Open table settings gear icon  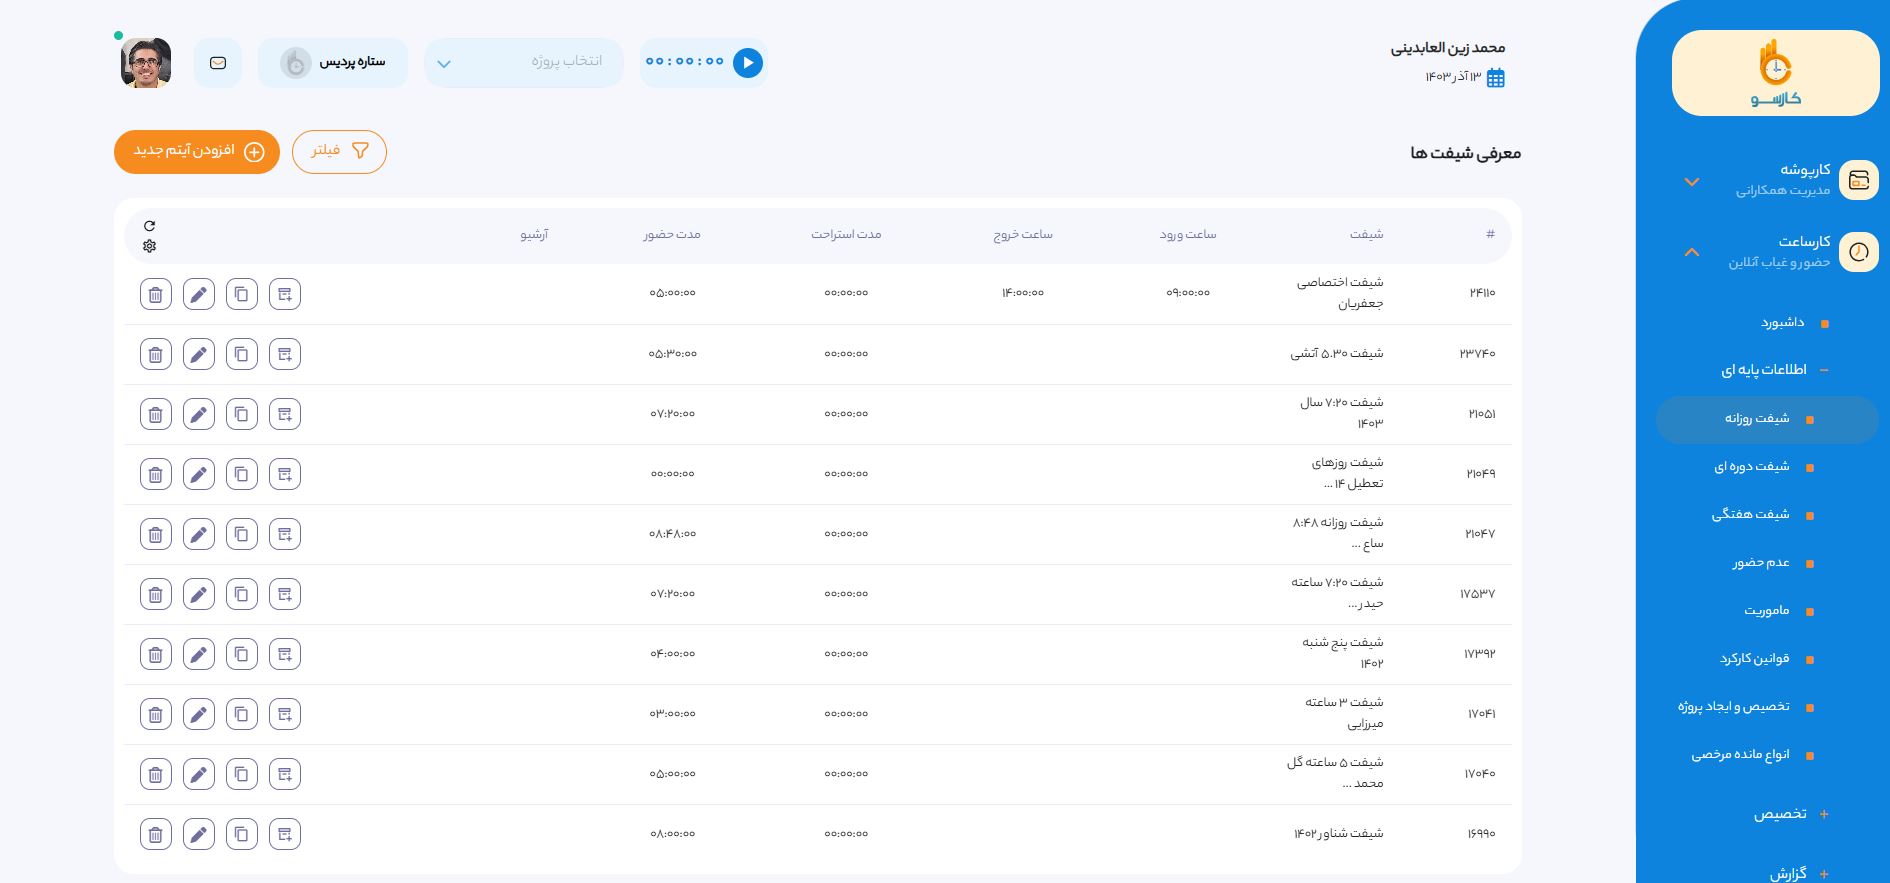tap(150, 246)
